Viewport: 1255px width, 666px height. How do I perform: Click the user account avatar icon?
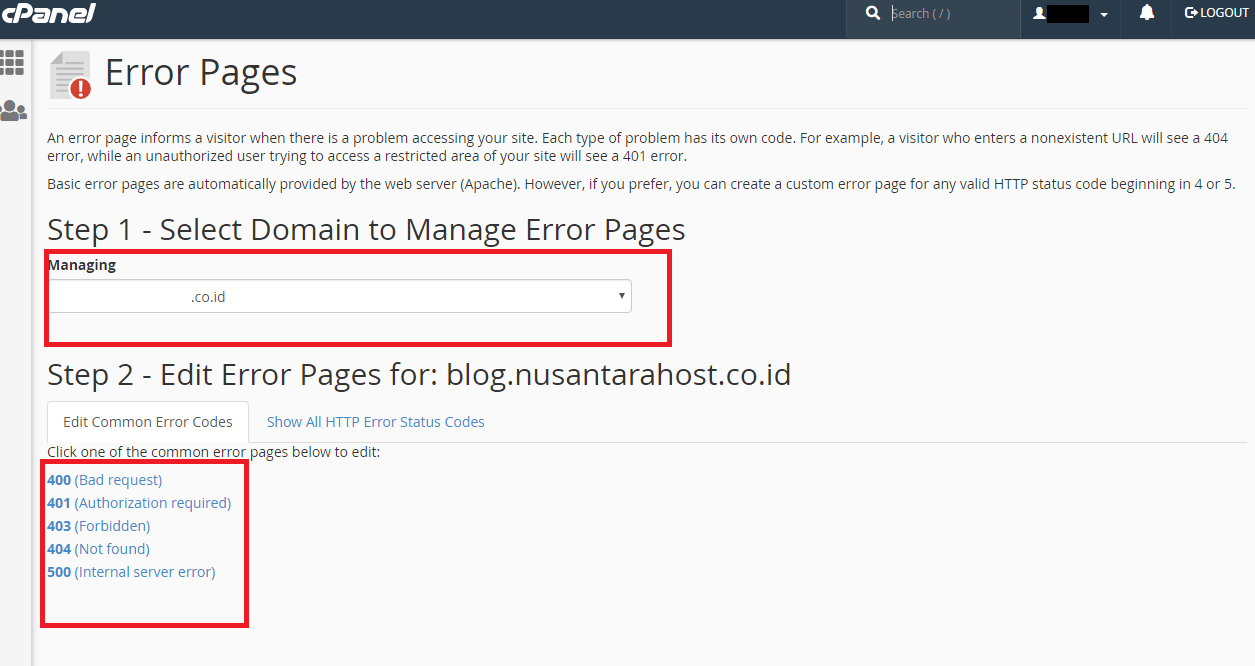tap(1040, 14)
